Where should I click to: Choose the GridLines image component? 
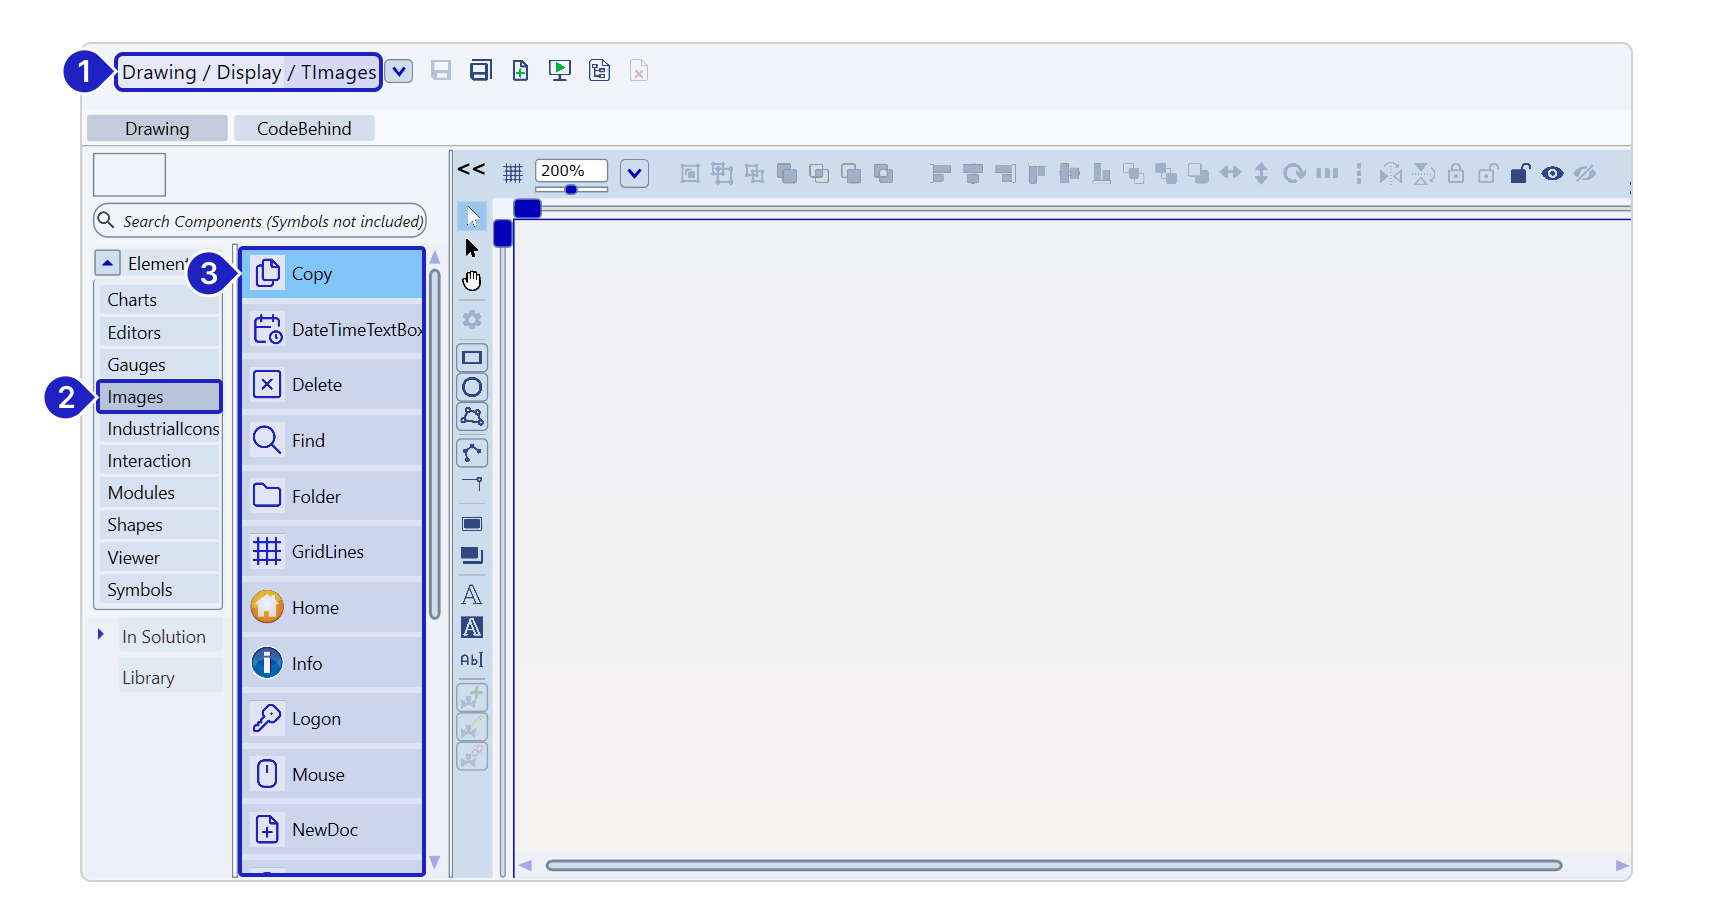click(x=327, y=551)
